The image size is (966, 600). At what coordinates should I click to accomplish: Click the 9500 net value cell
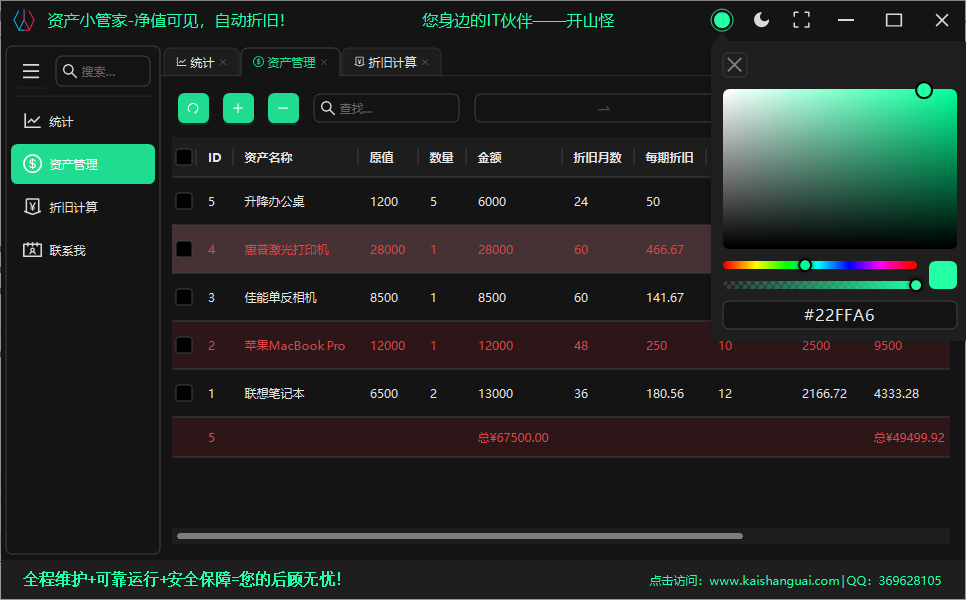coord(888,346)
